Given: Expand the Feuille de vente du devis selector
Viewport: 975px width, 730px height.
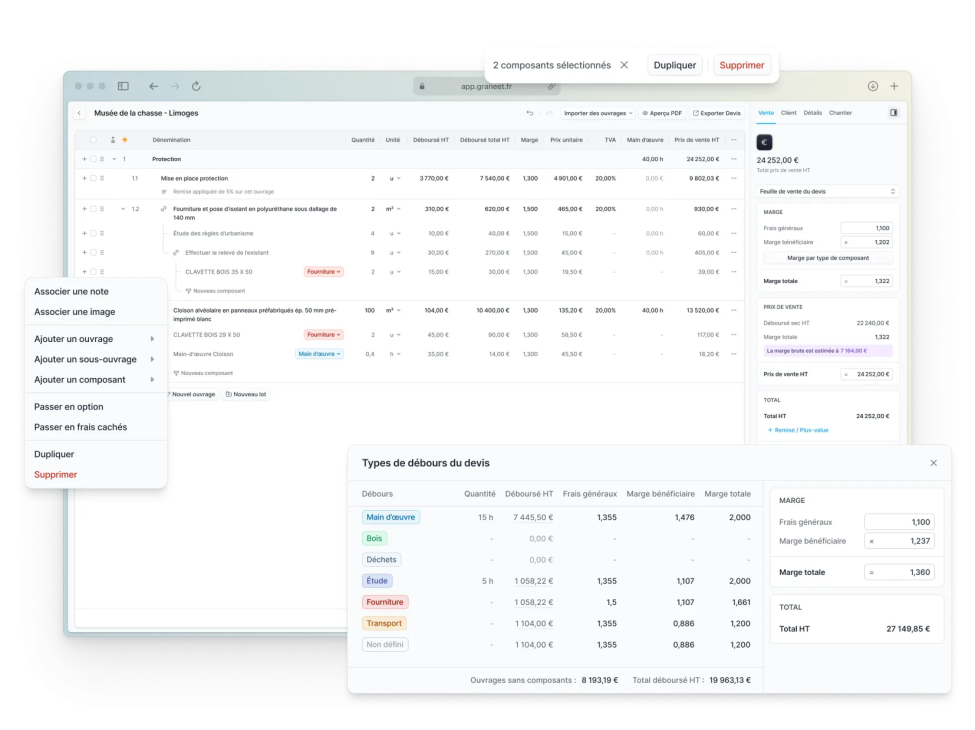Looking at the screenshot, I should [827, 191].
